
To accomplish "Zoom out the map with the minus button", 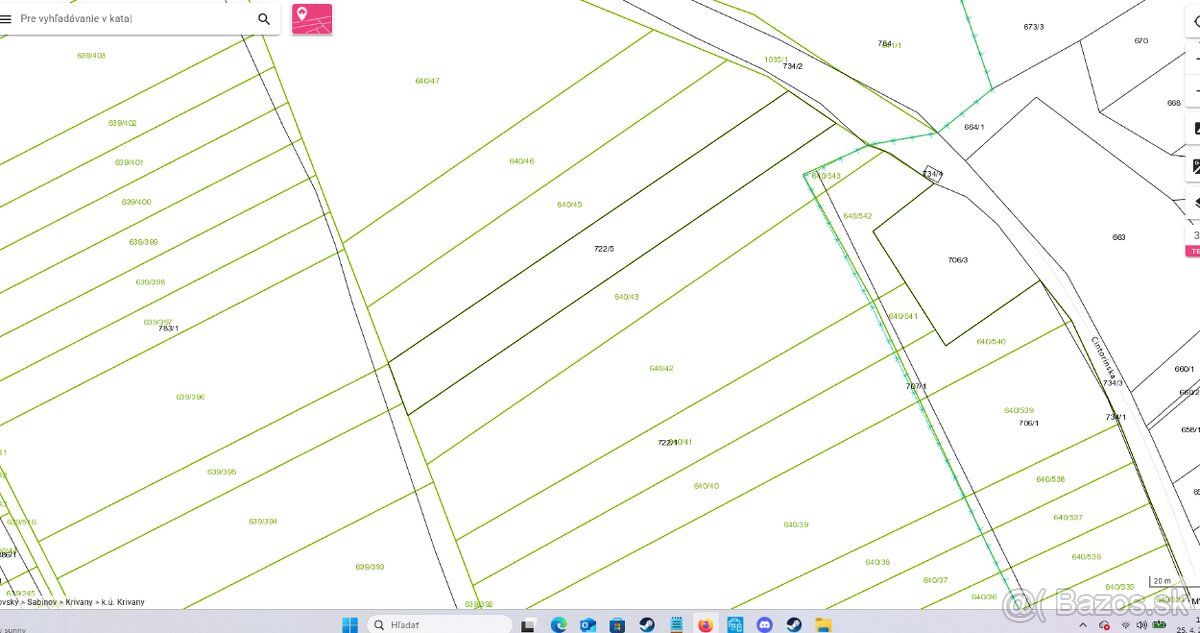I will click(x=1195, y=90).
